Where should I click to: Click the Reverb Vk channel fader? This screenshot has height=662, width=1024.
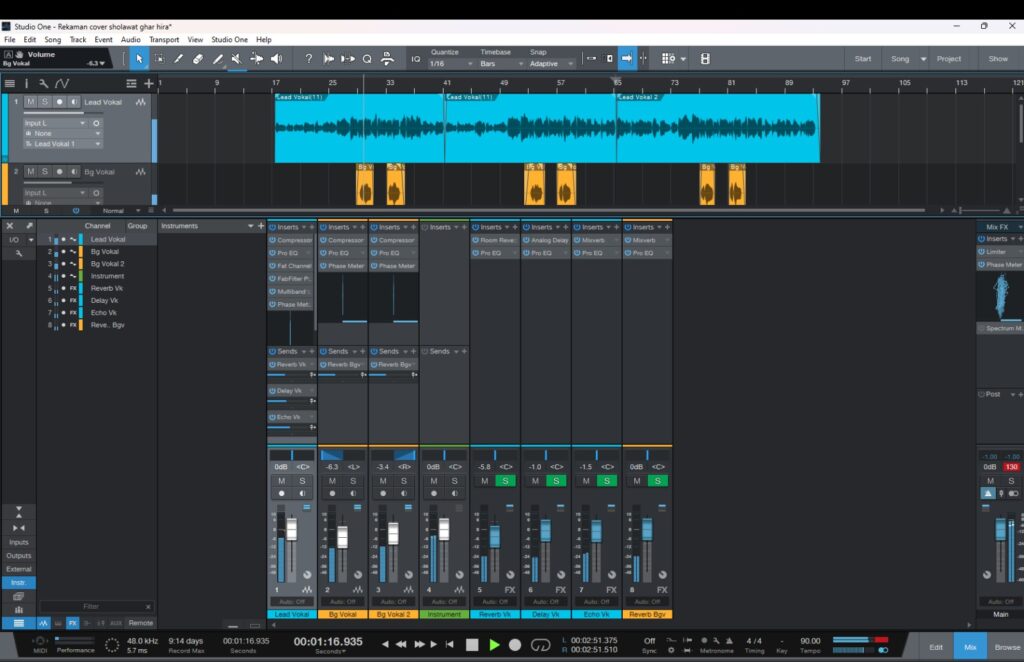tap(494, 535)
